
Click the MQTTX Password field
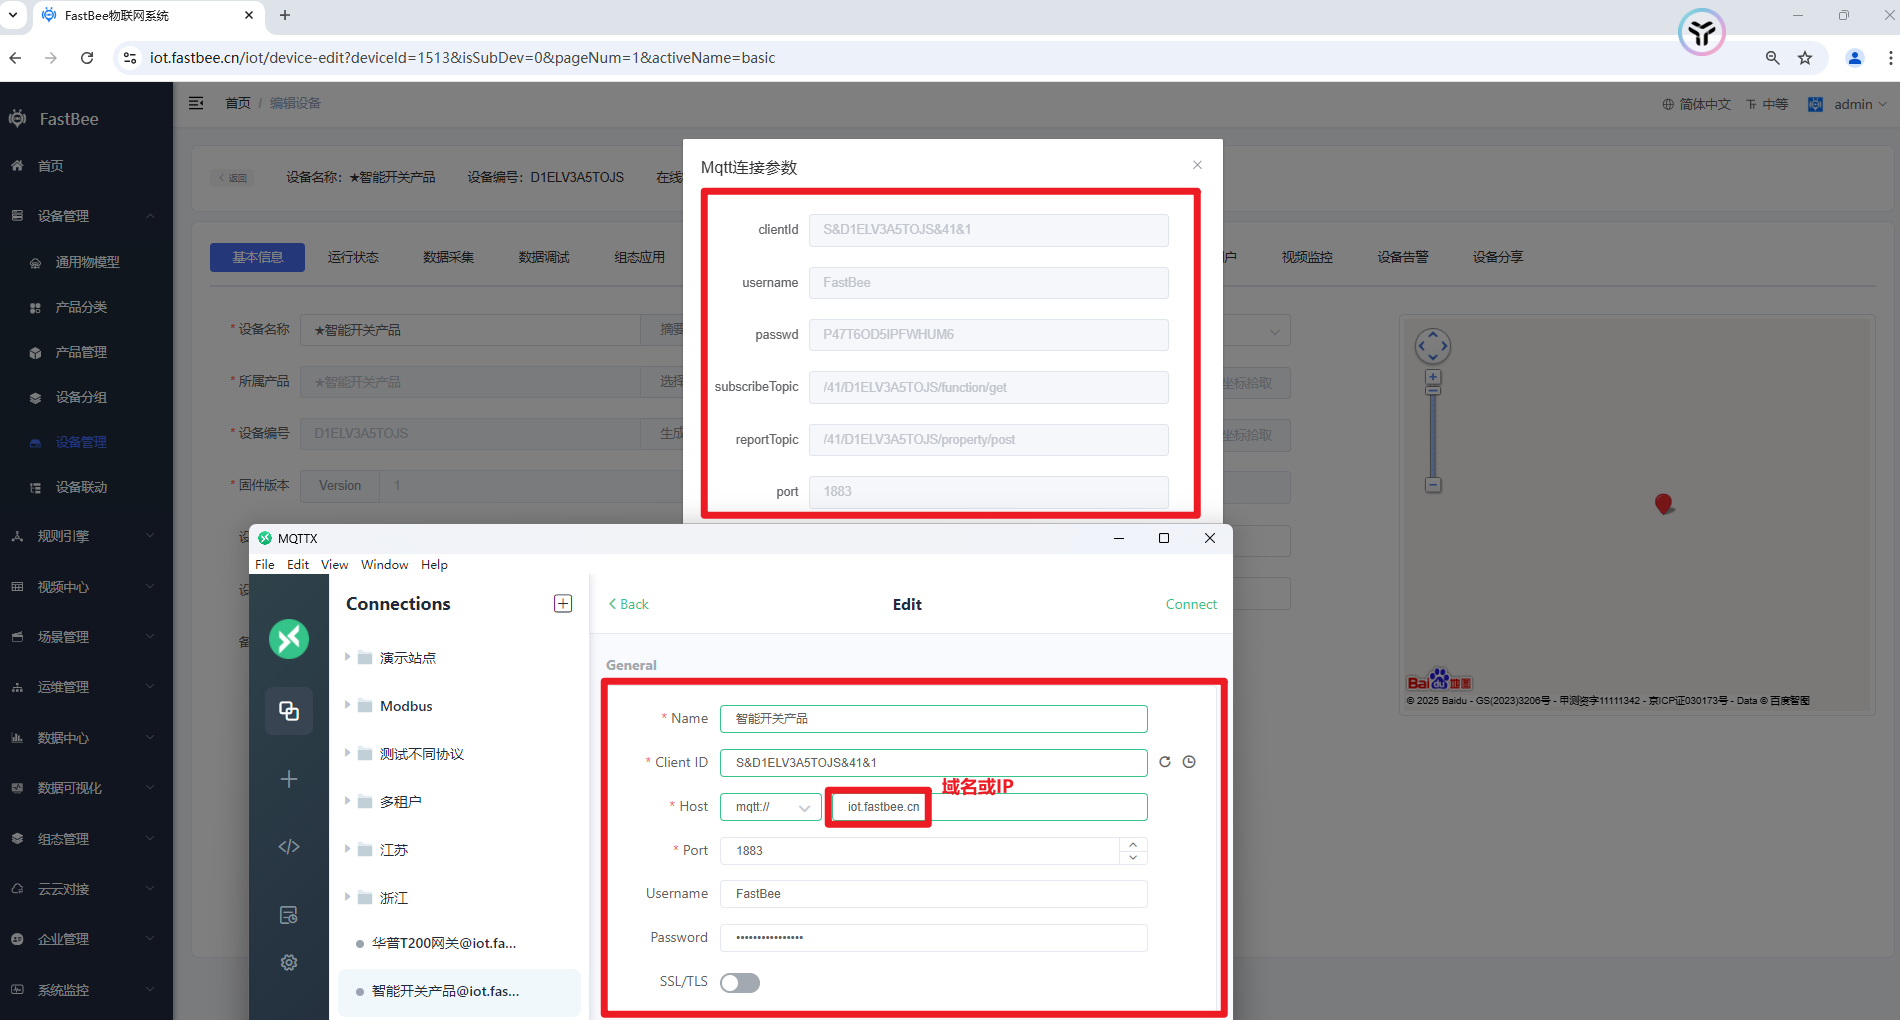pyautogui.click(x=933, y=938)
